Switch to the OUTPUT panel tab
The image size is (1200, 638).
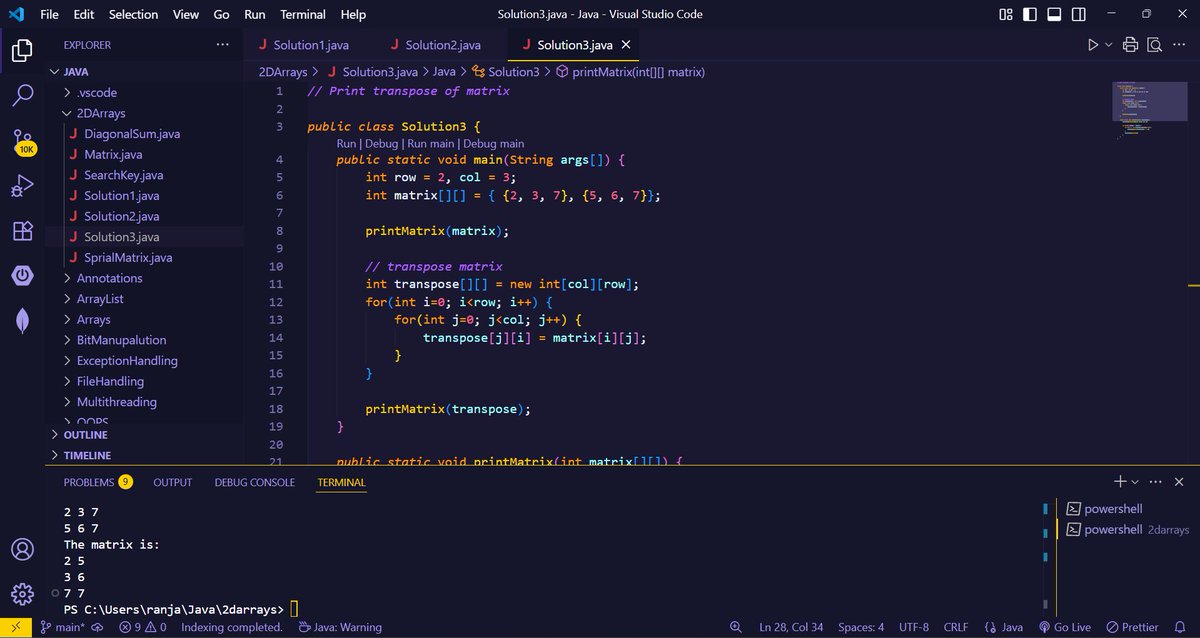172,482
